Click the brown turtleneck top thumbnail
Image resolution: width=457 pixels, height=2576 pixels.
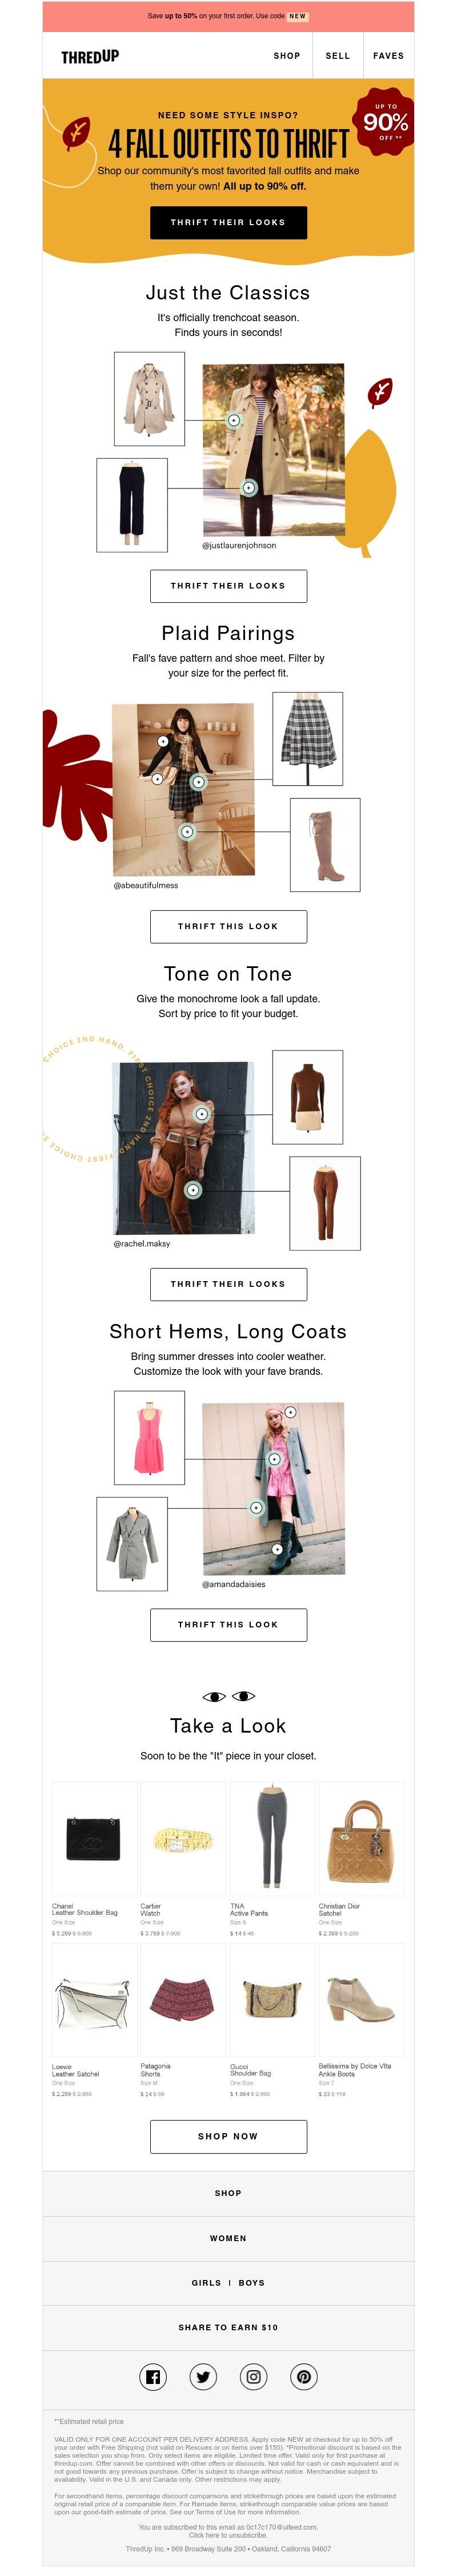[308, 1097]
